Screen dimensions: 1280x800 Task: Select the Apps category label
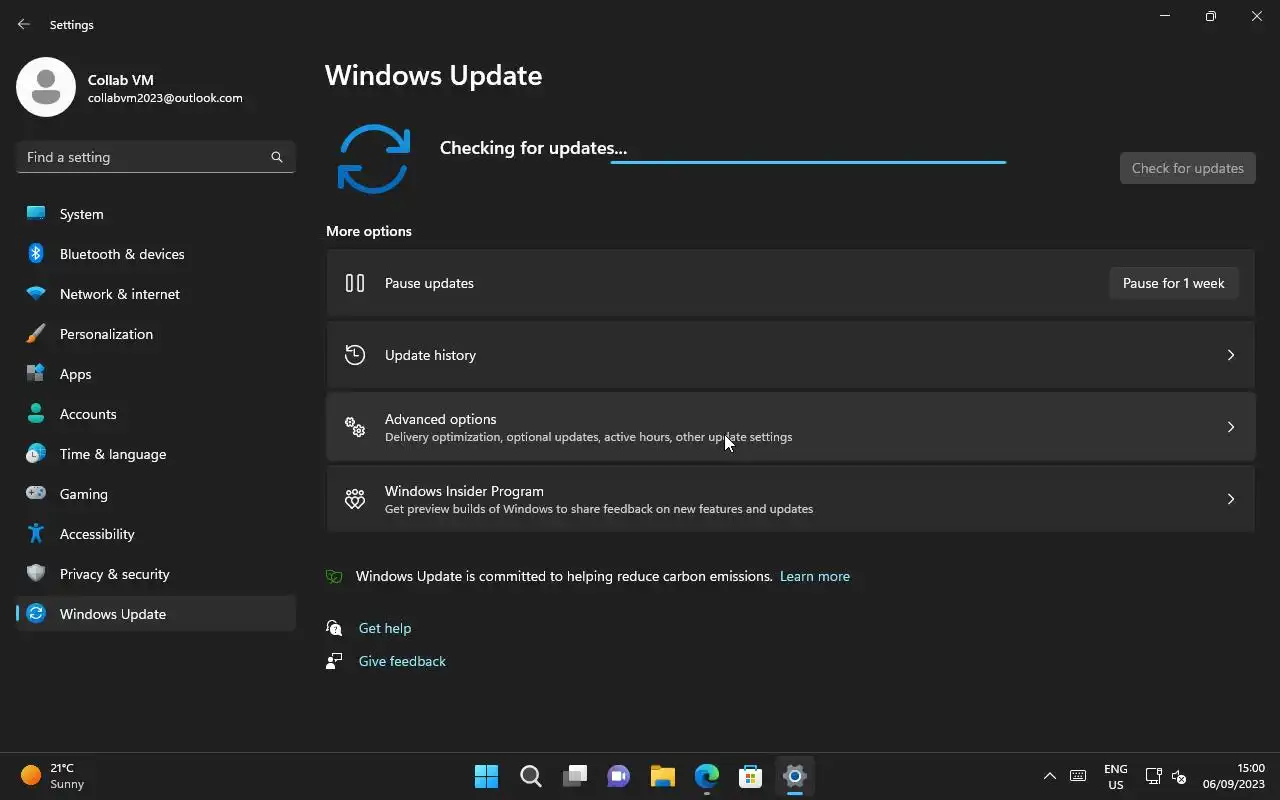(75, 374)
